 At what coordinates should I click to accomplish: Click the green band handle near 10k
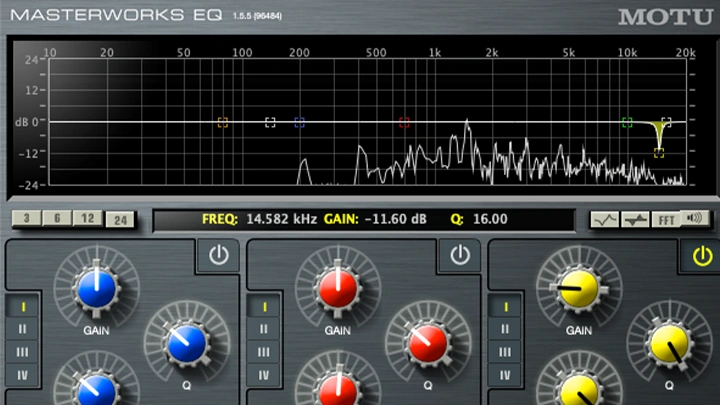pos(627,123)
